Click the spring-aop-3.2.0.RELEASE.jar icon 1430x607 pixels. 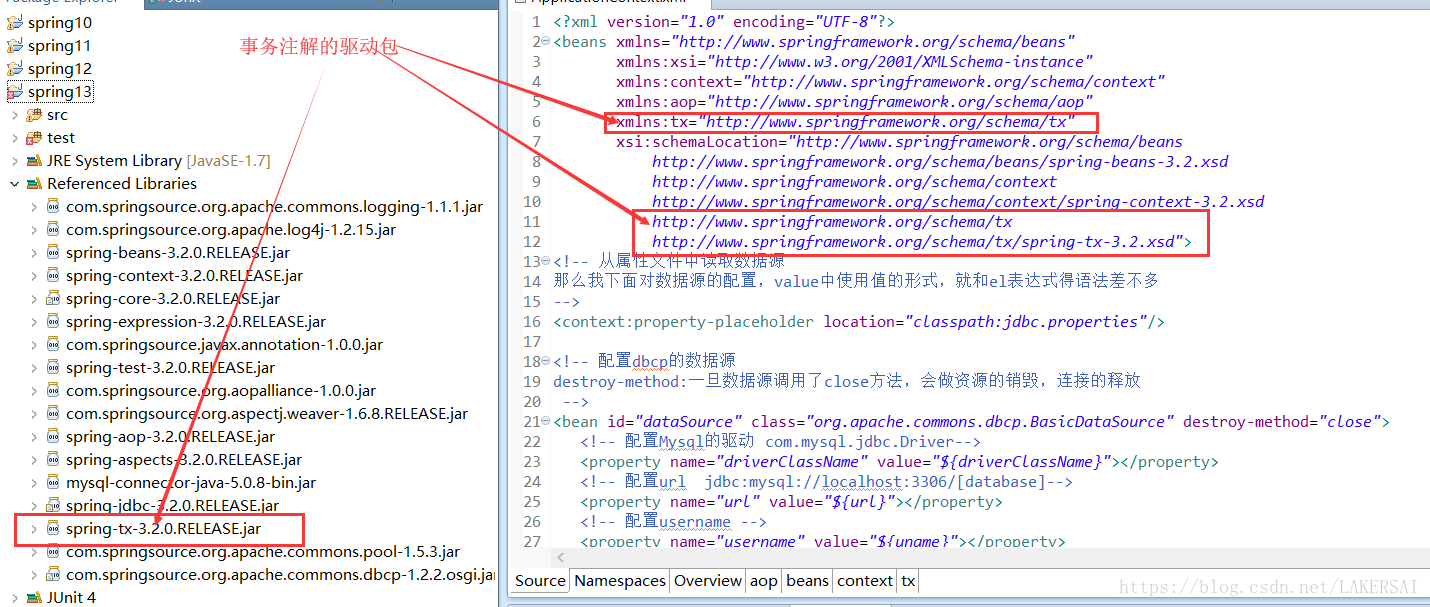53,437
